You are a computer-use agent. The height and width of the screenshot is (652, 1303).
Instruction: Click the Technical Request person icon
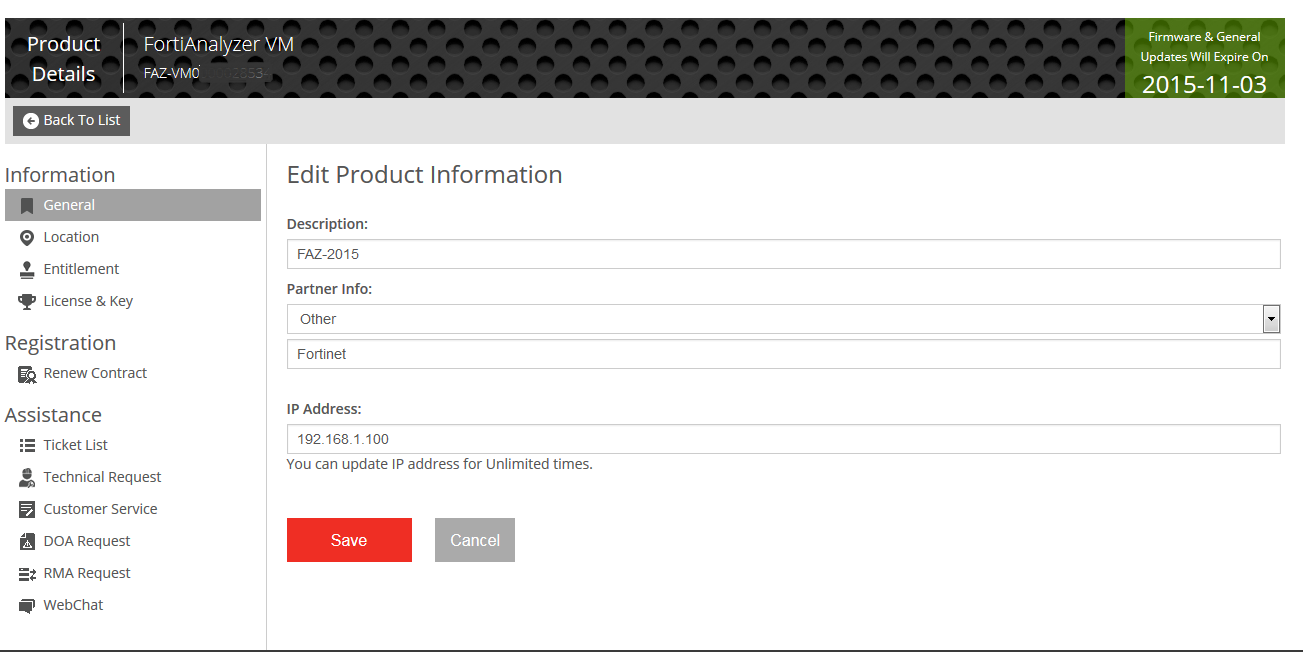click(x=27, y=478)
